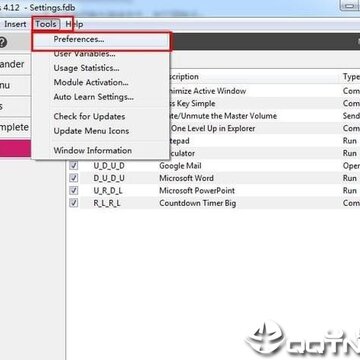
Task: Open the sidebar tab ending in 'mplete'
Action: click(15, 127)
